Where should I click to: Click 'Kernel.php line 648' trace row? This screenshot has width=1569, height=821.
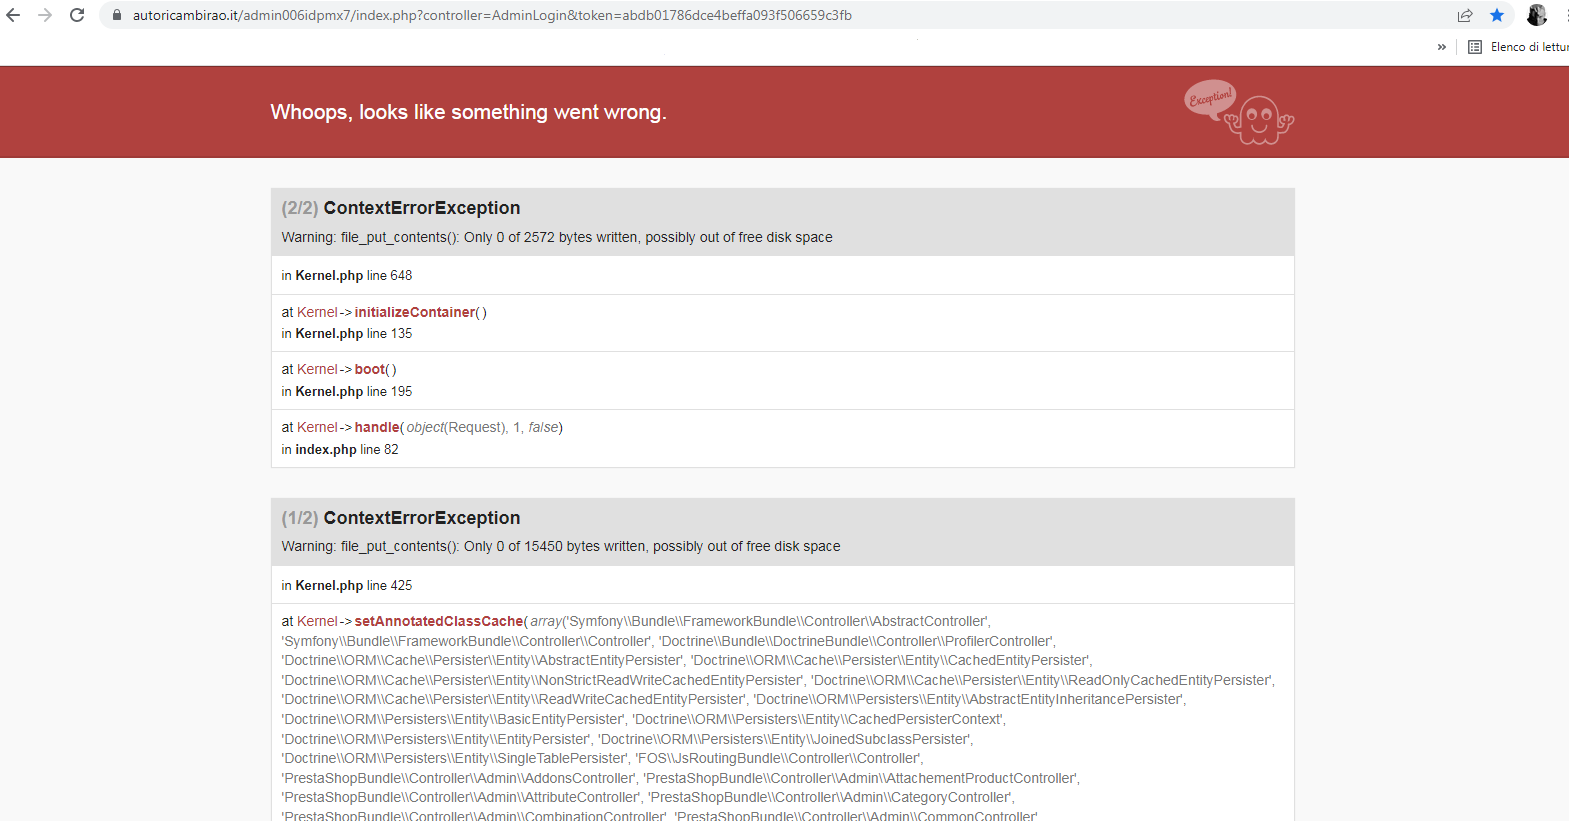pyautogui.click(x=782, y=275)
